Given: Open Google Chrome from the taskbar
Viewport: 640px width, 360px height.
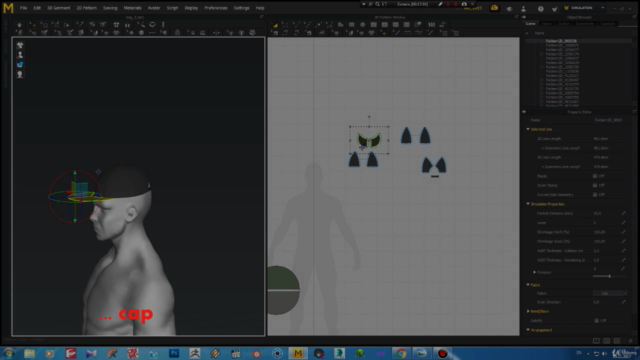Looking at the screenshot, I should (x=401, y=353).
